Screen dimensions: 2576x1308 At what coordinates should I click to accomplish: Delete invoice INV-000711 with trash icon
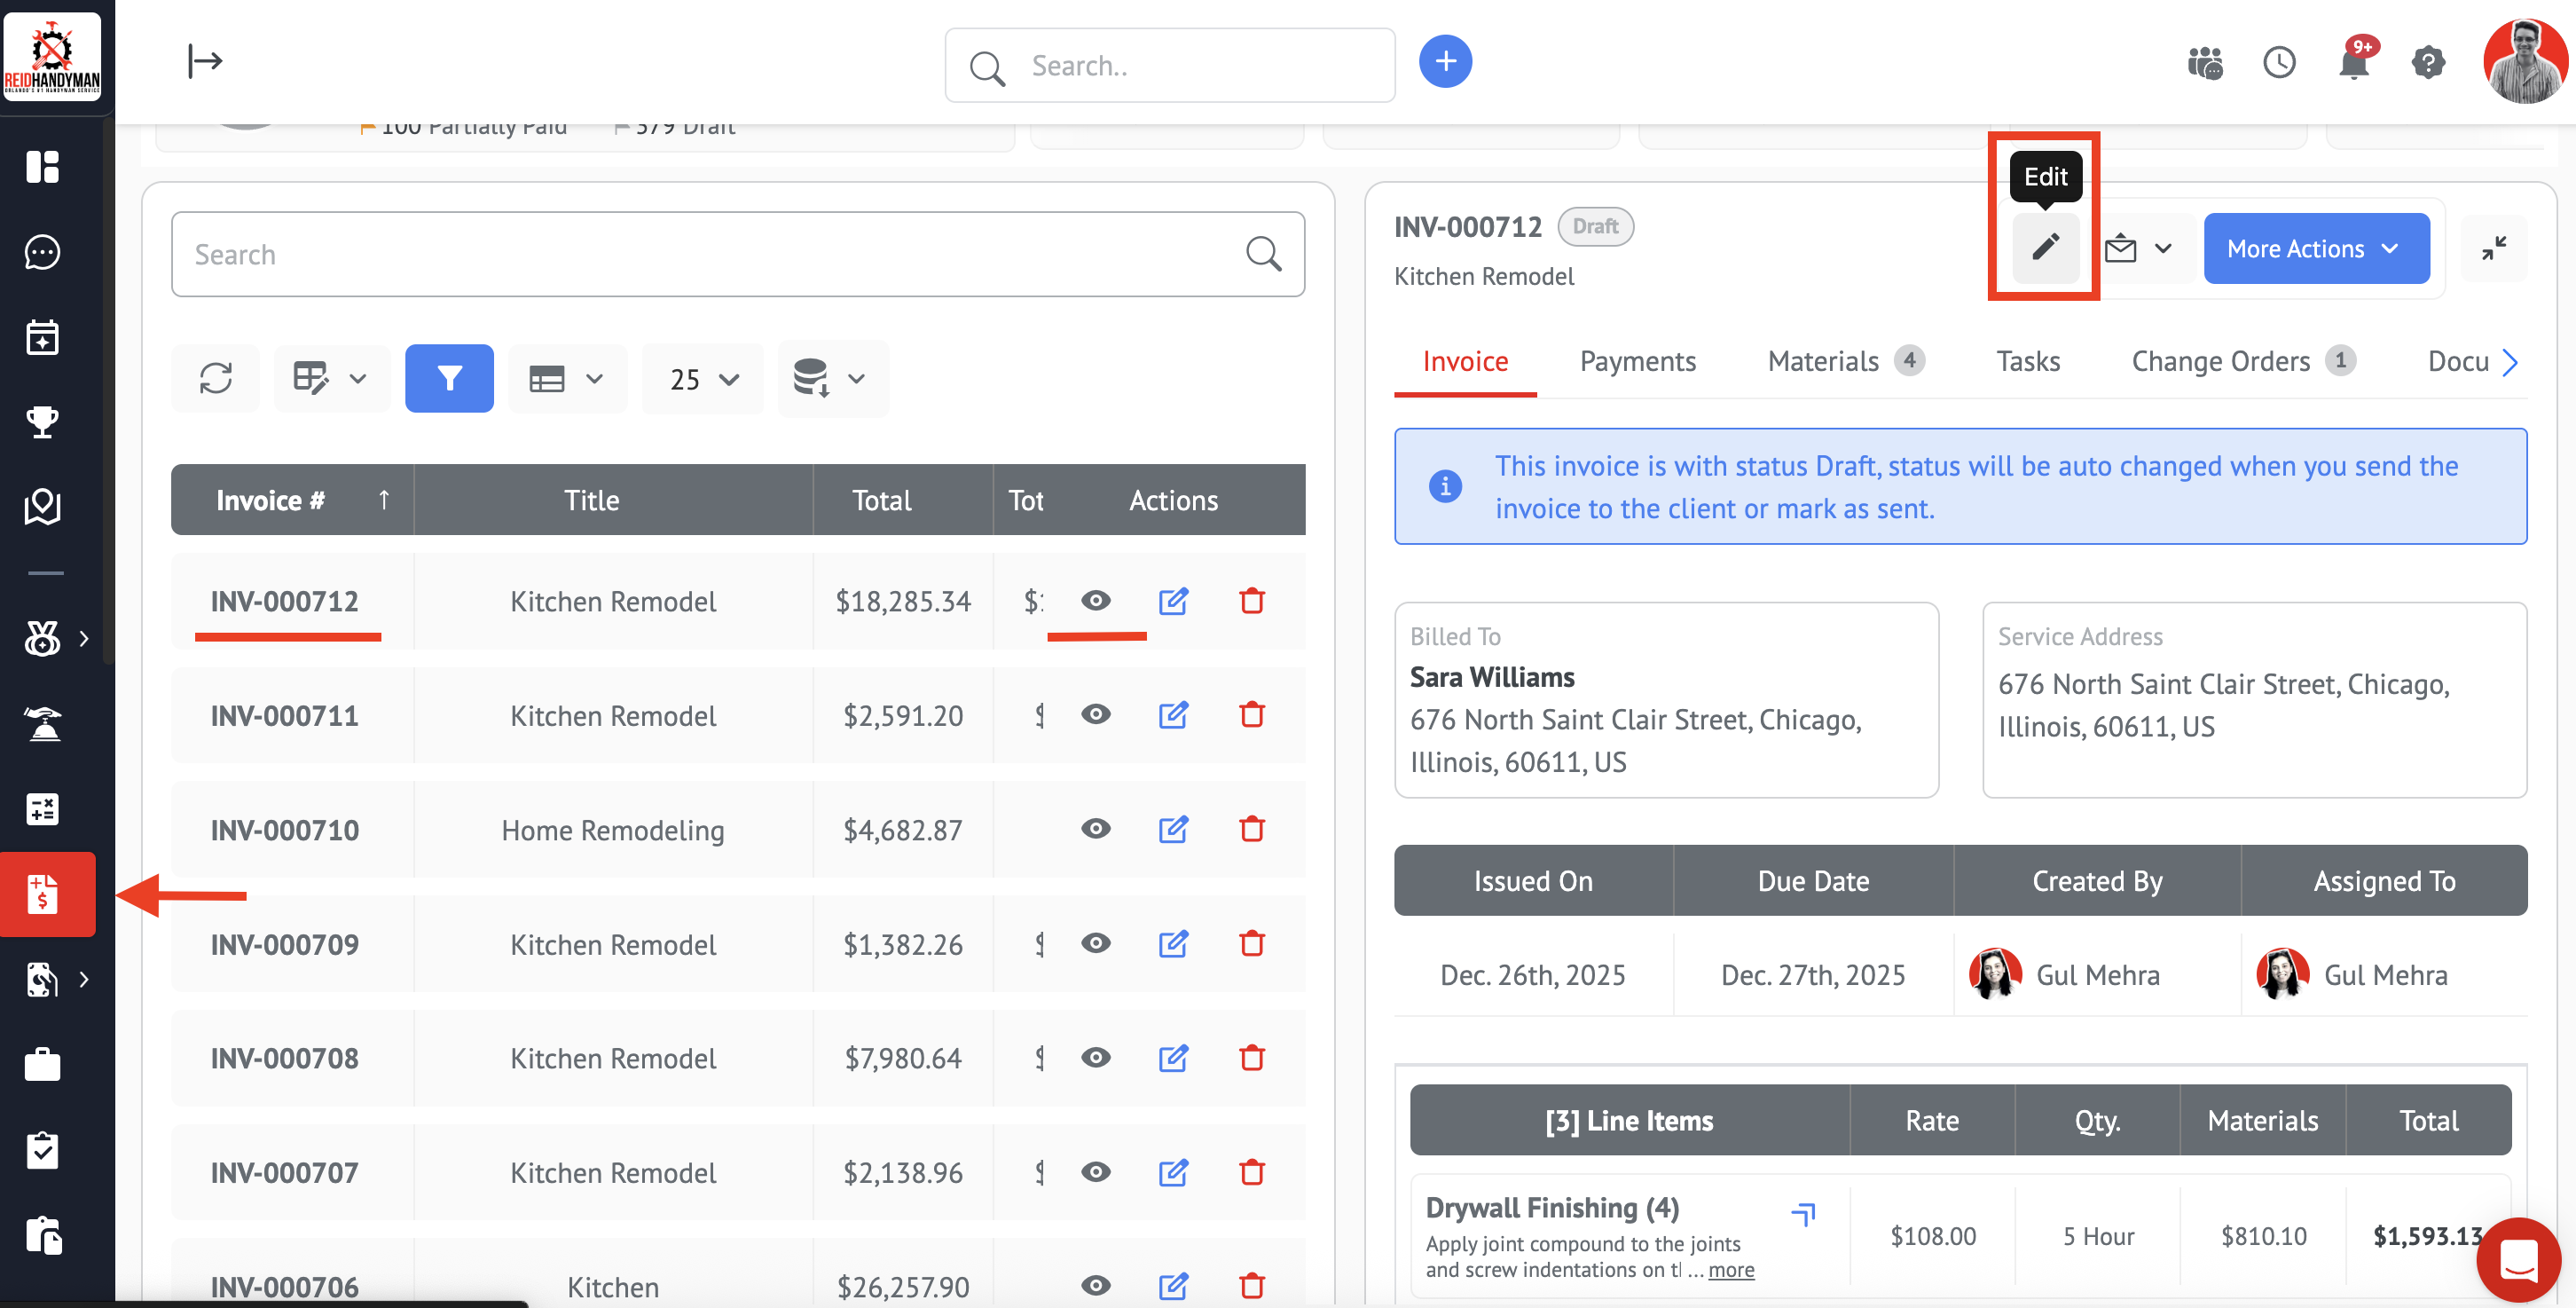click(1251, 715)
